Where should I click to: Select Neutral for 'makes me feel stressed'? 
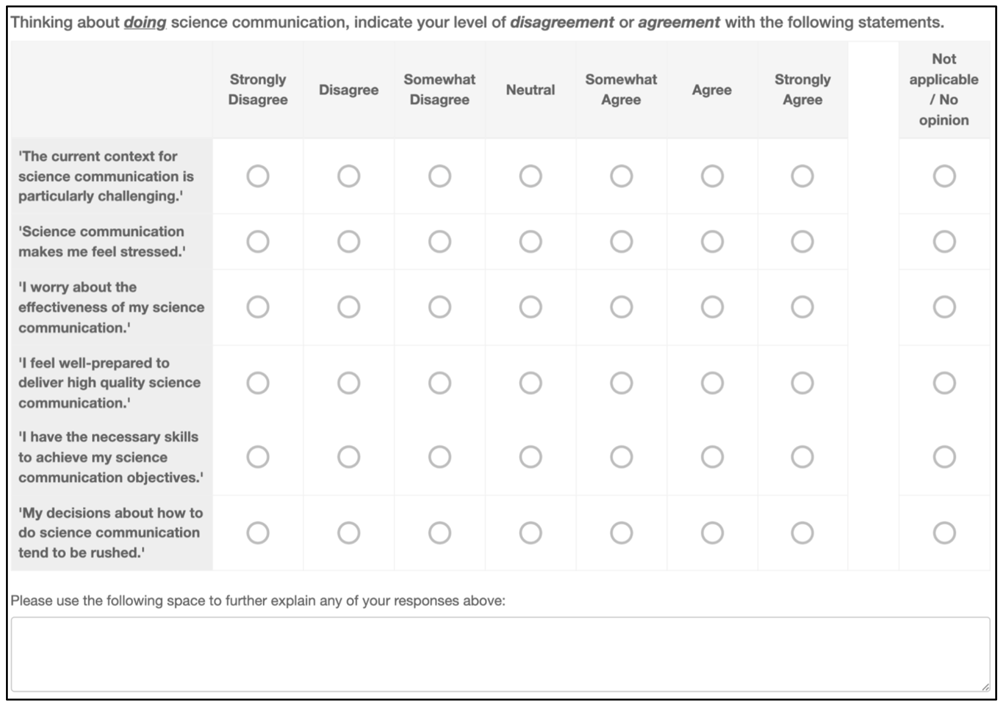pyautogui.click(x=530, y=242)
